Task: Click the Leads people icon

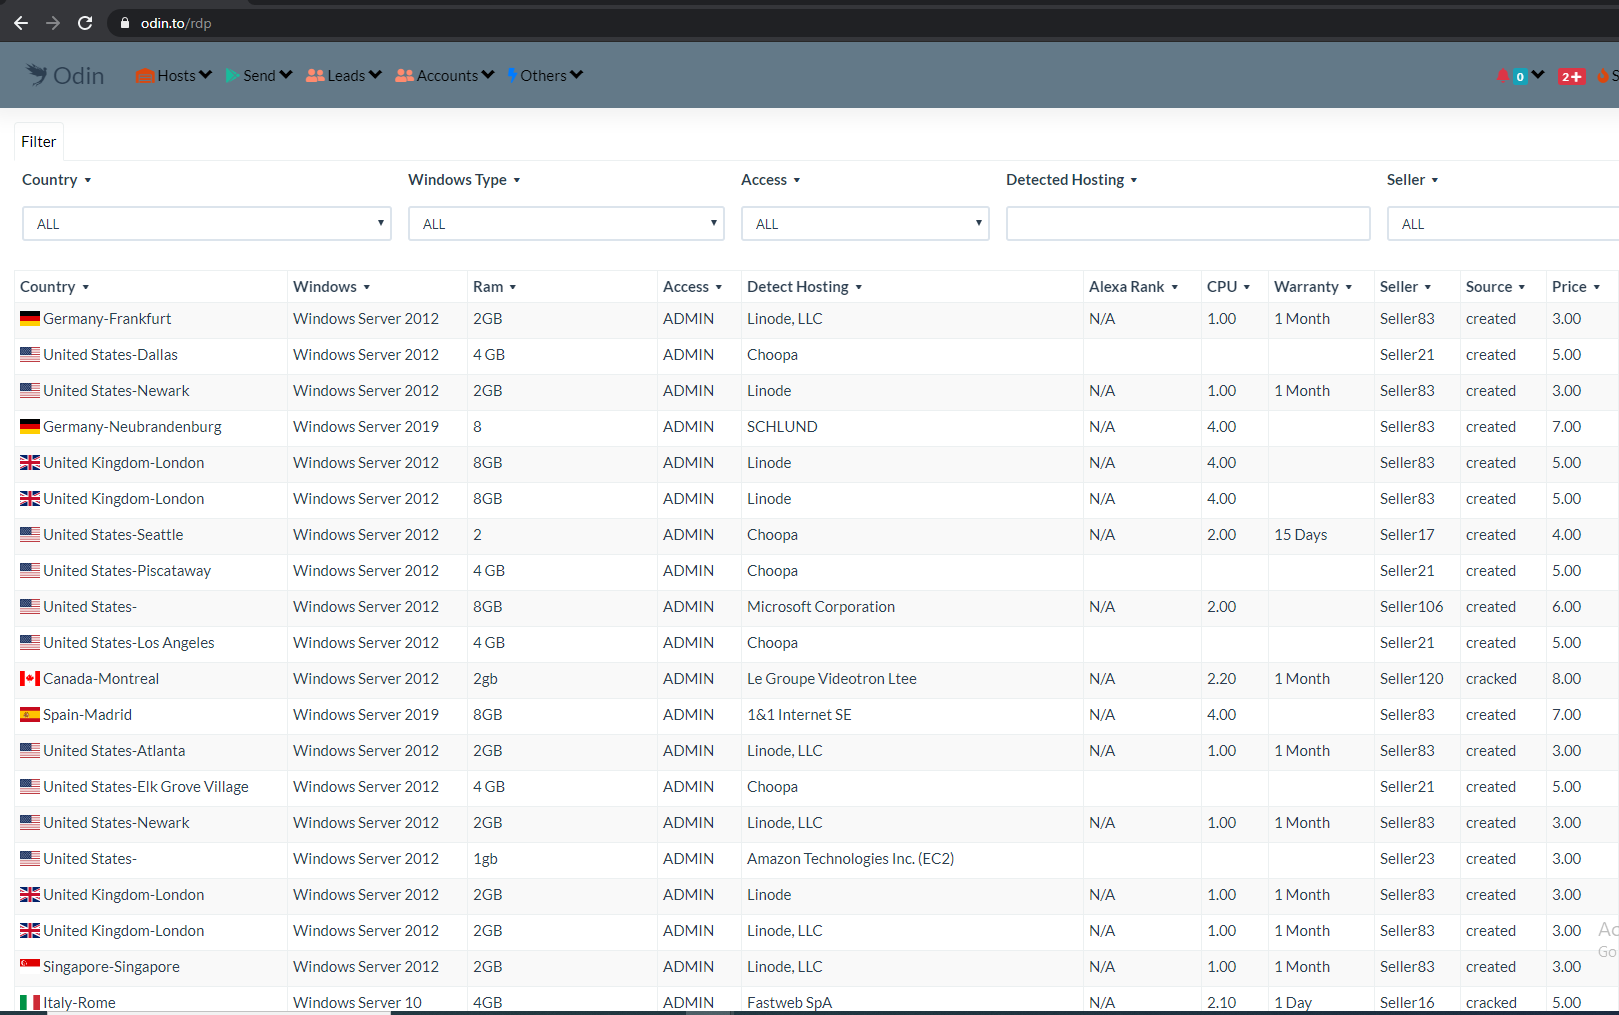Action: [315, 76]
